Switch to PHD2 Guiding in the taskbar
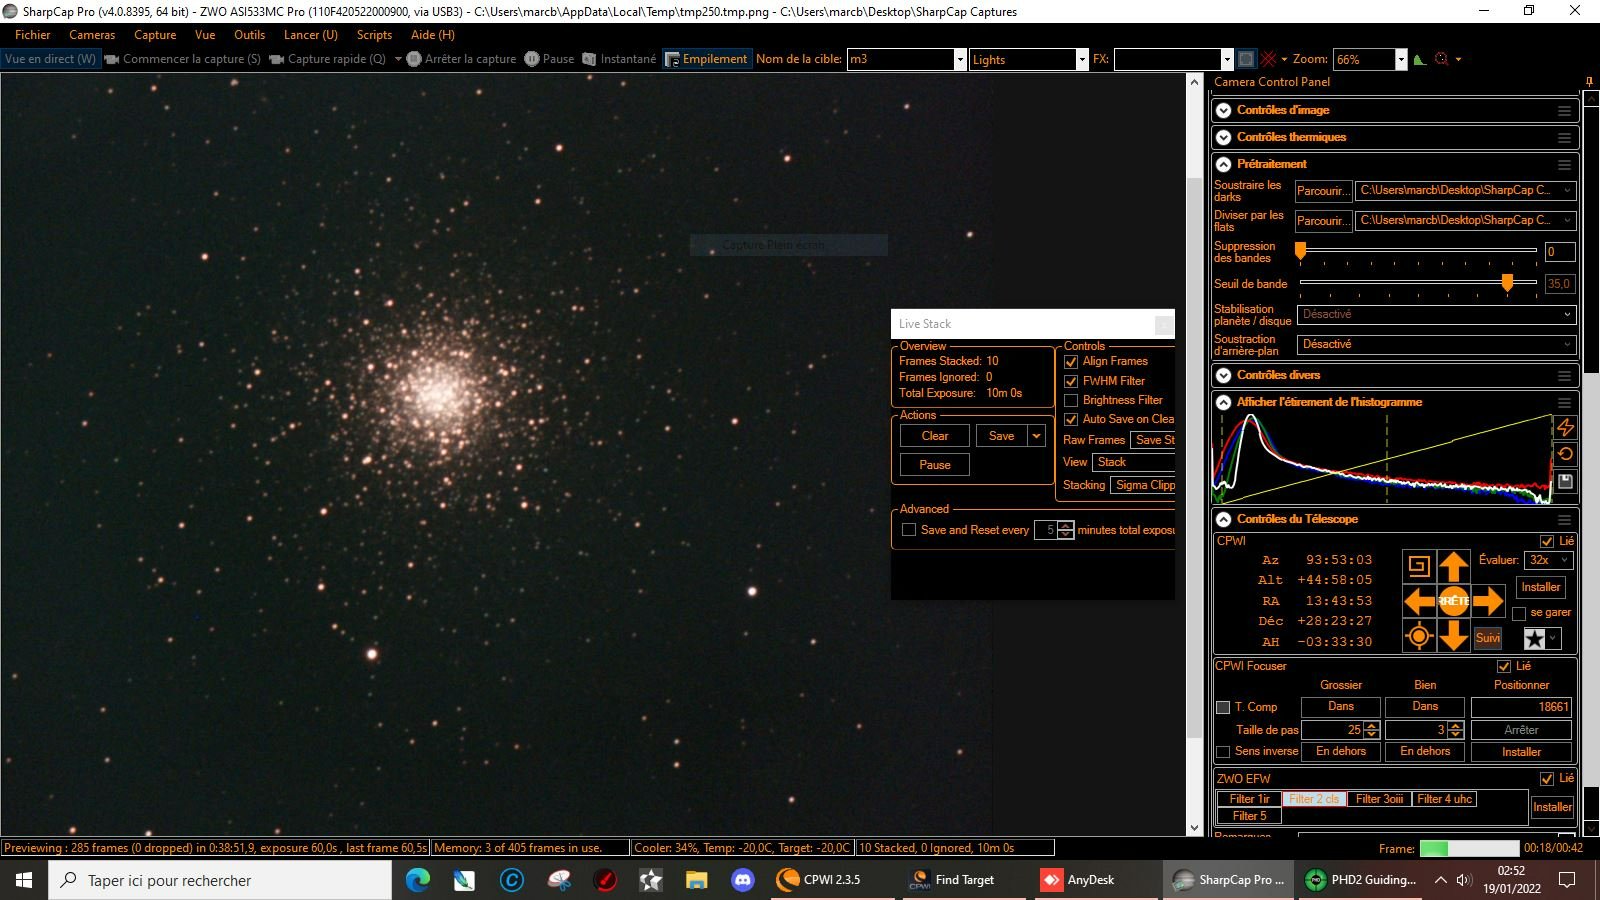 (1361, 880)
